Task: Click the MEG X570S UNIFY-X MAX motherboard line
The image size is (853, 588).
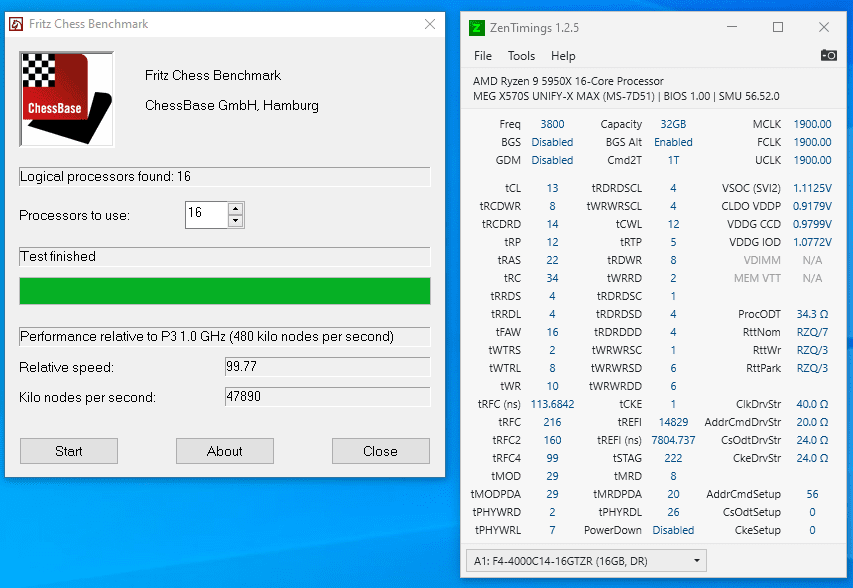Action: [626, 96]
